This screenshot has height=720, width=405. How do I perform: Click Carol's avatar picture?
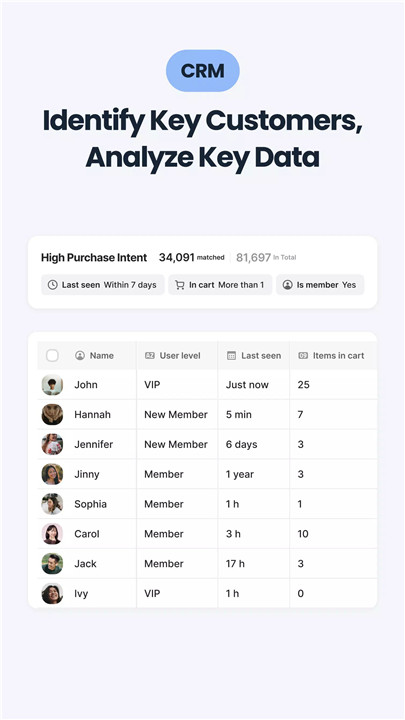click(52, 534)
